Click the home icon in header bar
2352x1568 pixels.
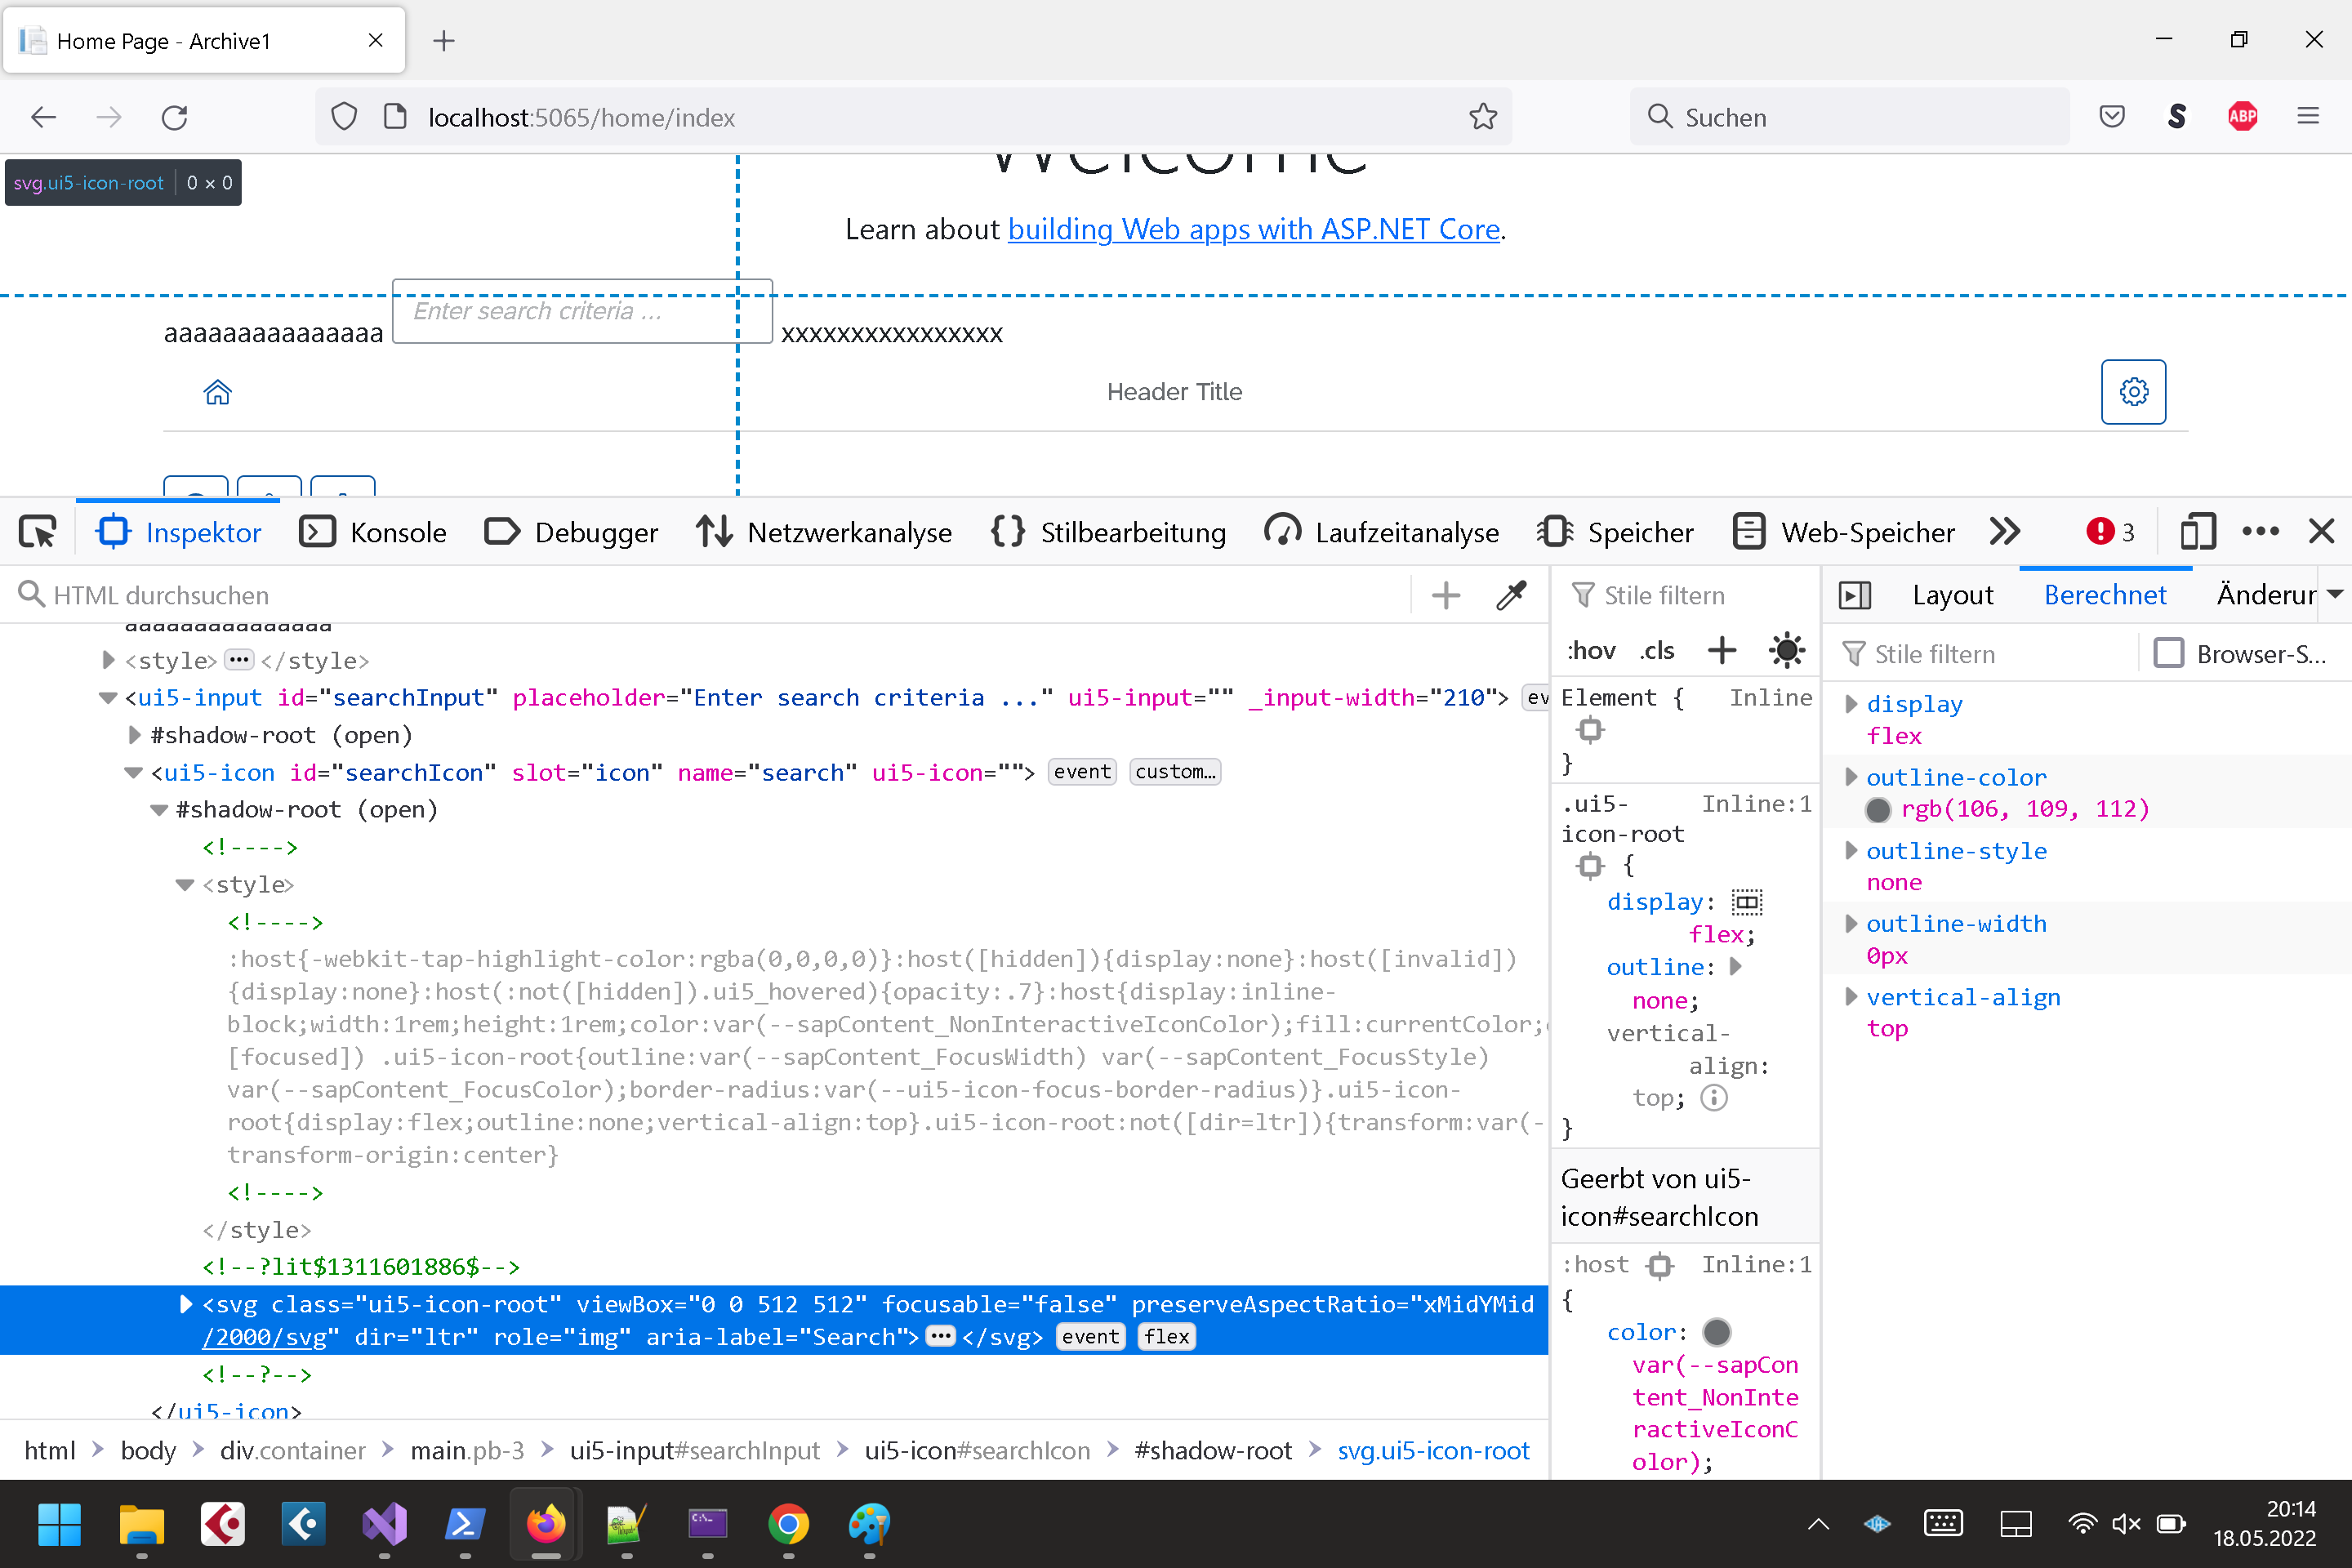click(x=218, y=392)
